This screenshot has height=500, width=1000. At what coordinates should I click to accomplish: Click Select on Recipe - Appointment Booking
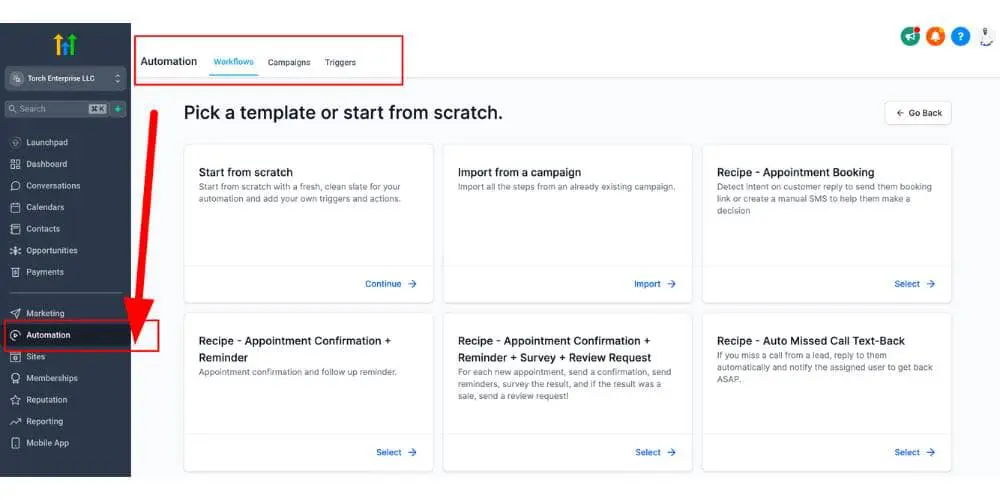[x=914, y=284]
